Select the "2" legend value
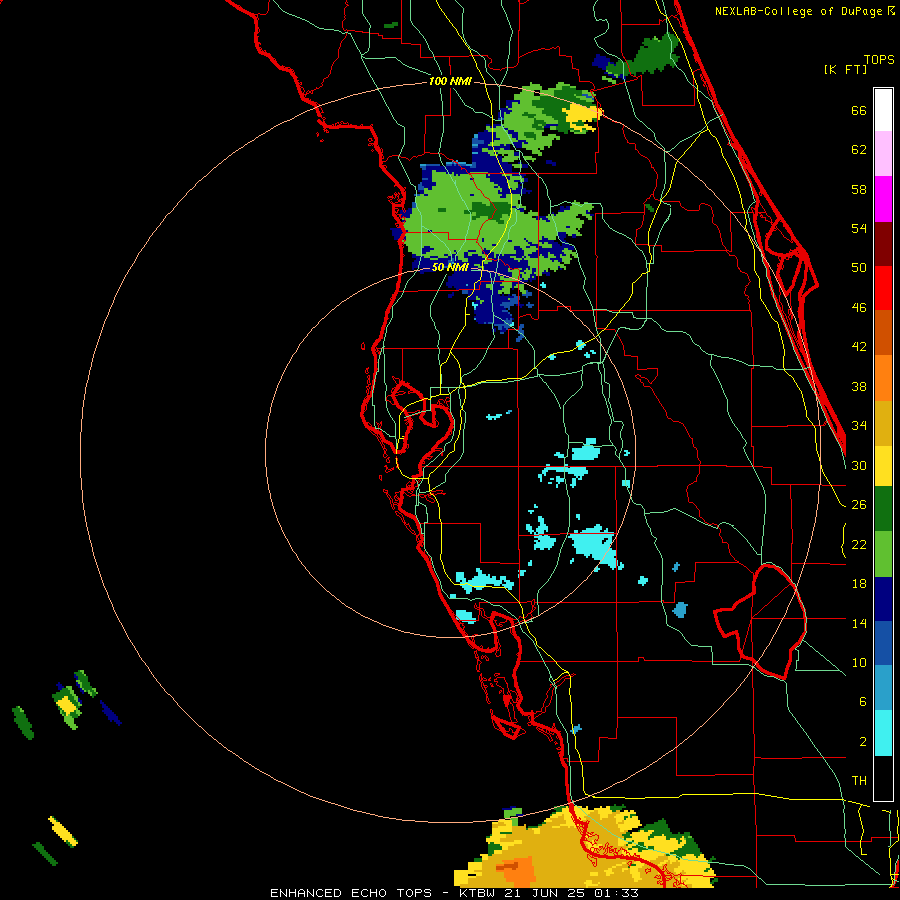 tap(862, 742)
